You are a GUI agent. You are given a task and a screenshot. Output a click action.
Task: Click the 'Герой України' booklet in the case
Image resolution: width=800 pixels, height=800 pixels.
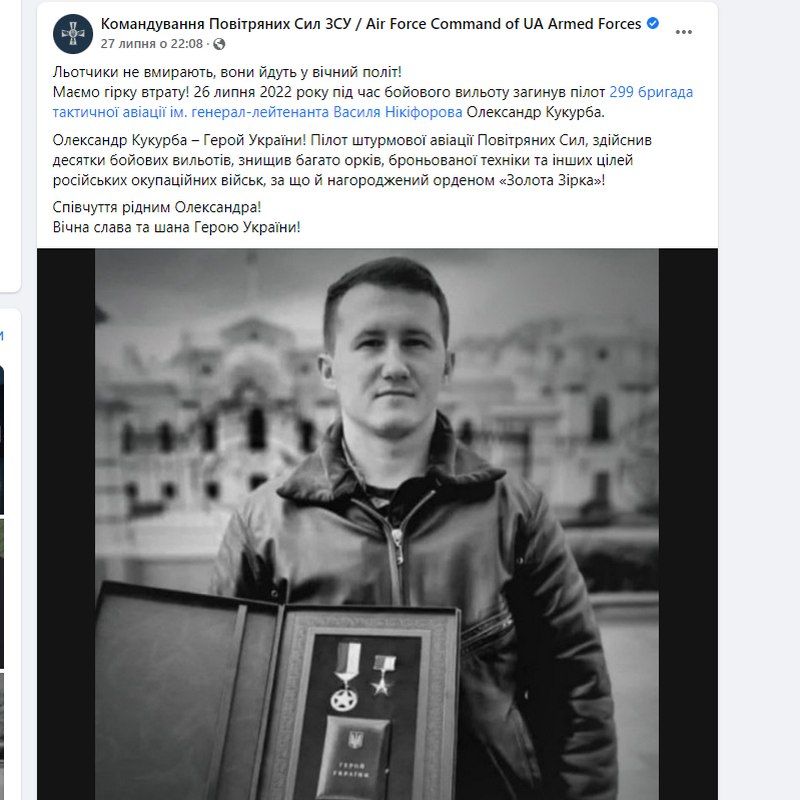click(356, 757)
